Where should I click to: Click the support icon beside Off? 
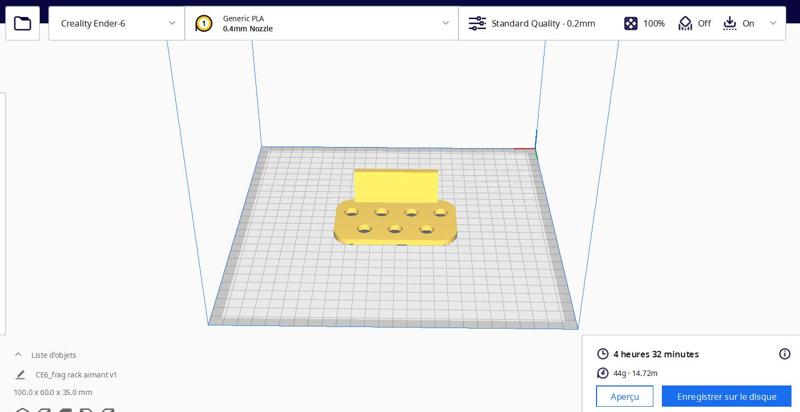coord(685,23)
